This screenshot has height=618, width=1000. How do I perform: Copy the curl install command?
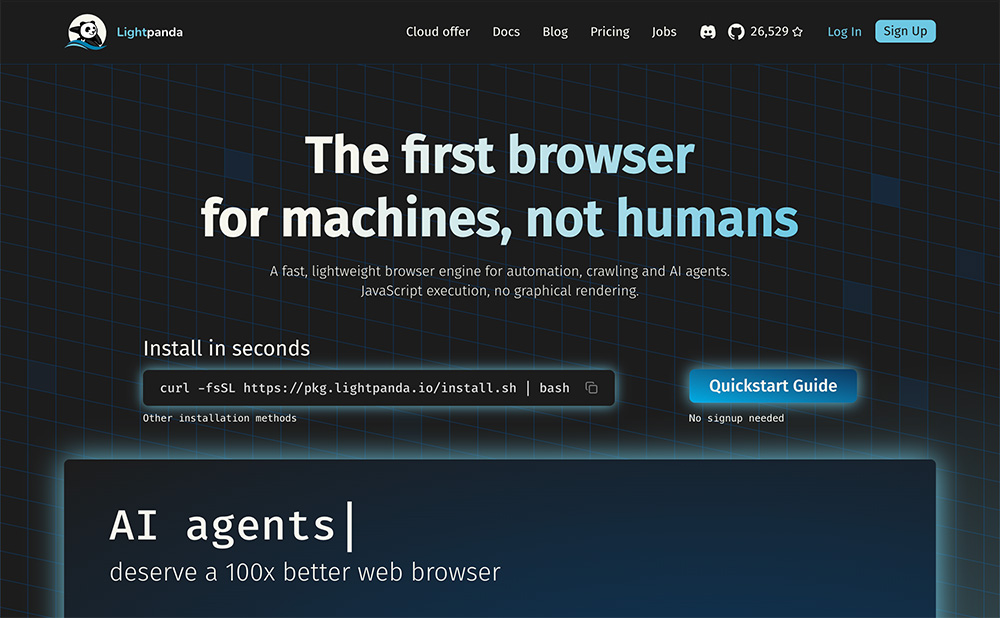pyautogui.click(x=591, y=388)
